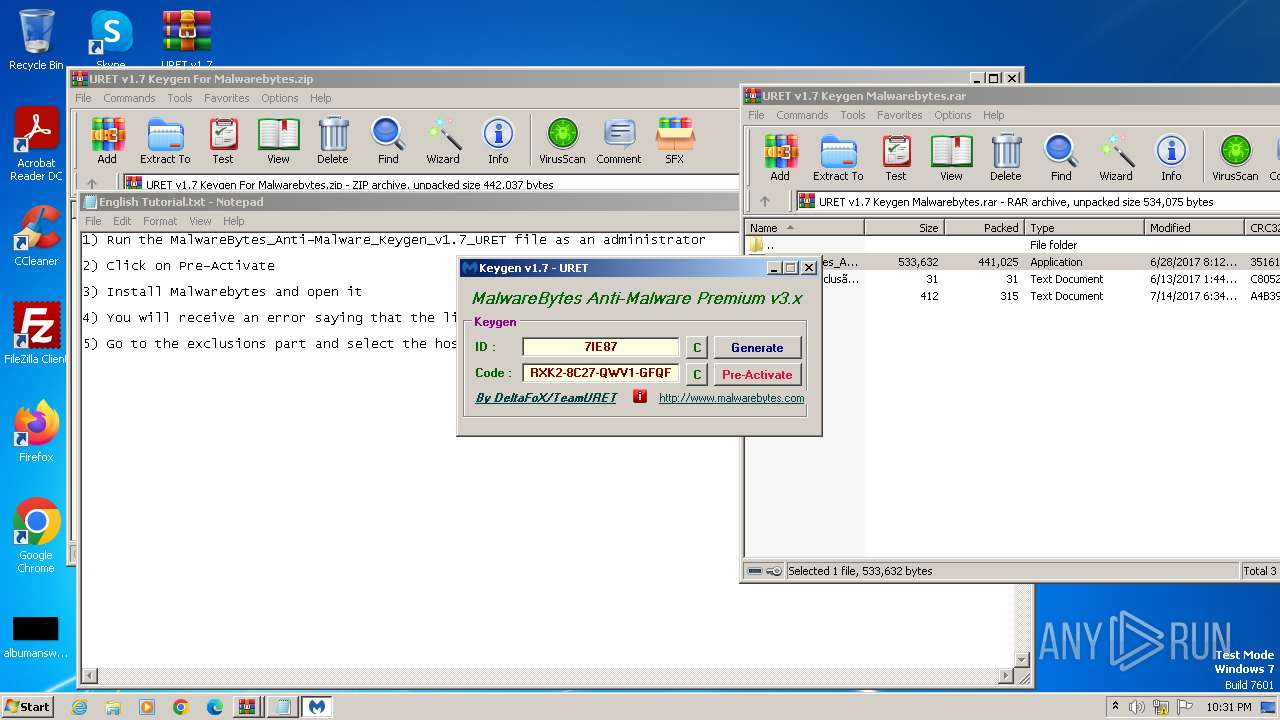Open Format menu in Notepad

pyautogui.click(x=160, y=221)
